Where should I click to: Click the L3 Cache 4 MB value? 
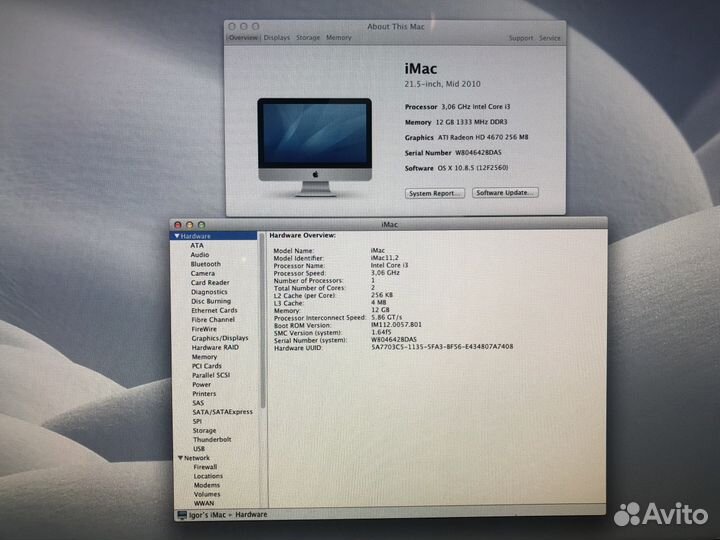pos(378,303)
